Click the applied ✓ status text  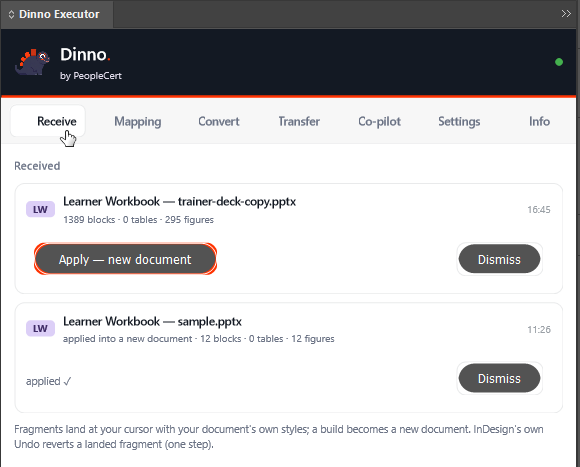pyautogui.click(x=48, y=381)
